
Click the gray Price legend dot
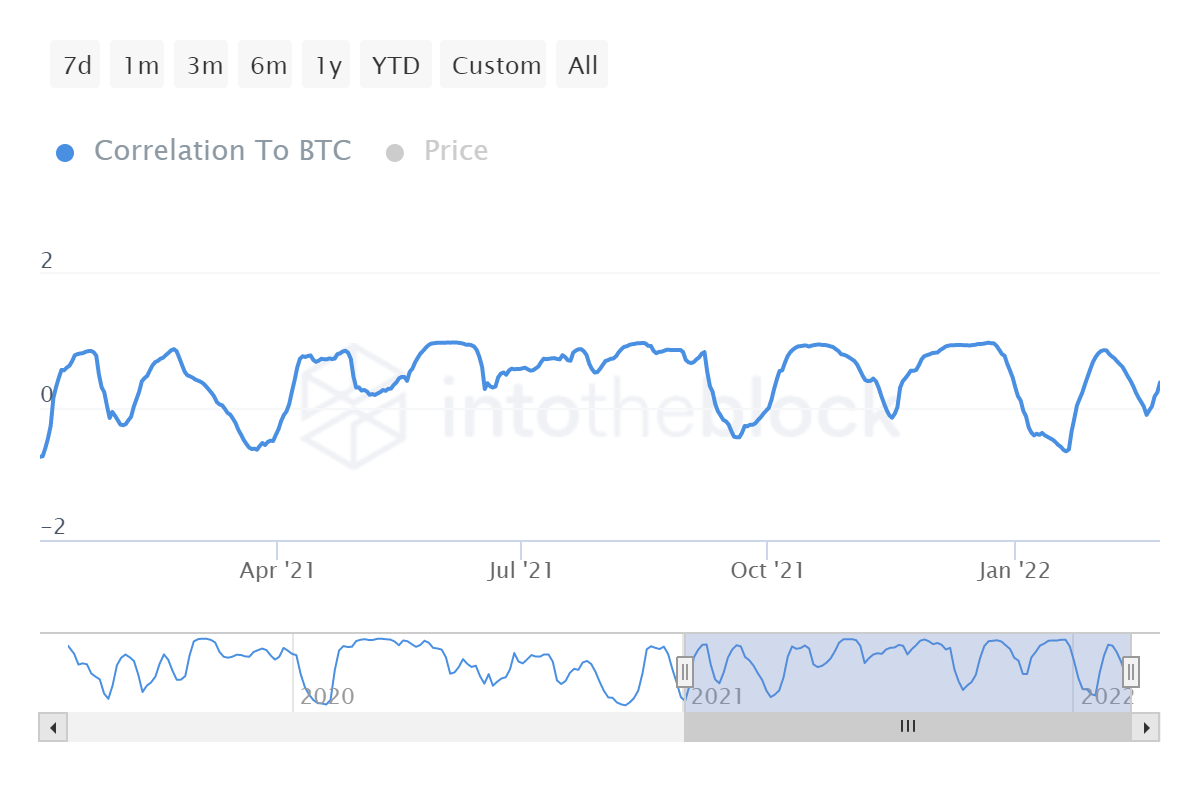[394, 153]
